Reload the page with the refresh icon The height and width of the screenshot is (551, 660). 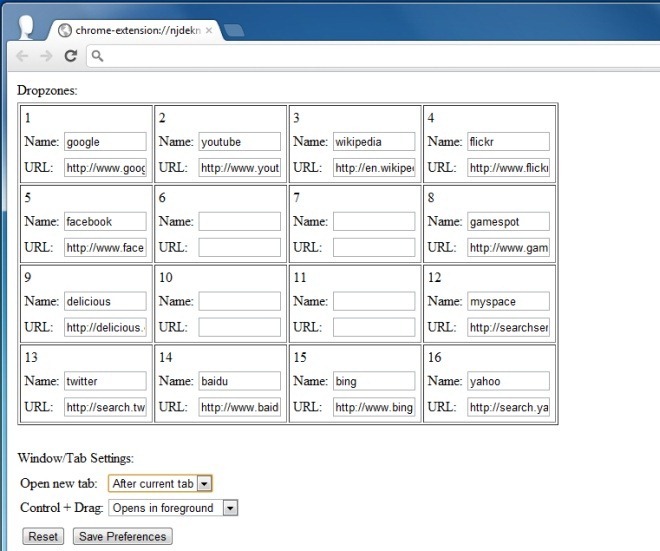(x=71, y=56)
